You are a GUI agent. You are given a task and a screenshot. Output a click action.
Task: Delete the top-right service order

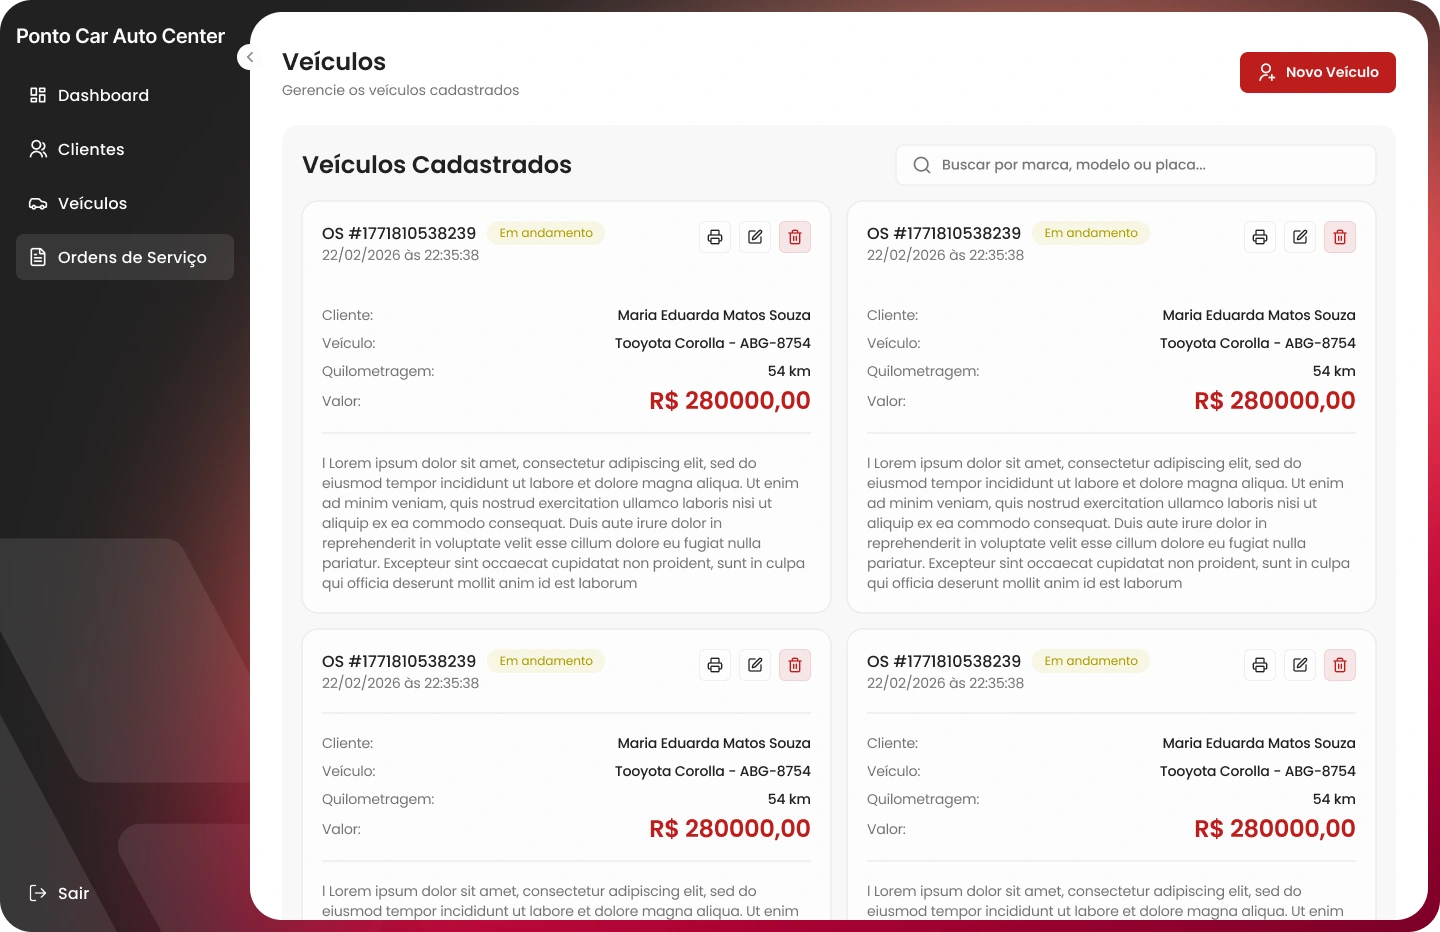1340,237
